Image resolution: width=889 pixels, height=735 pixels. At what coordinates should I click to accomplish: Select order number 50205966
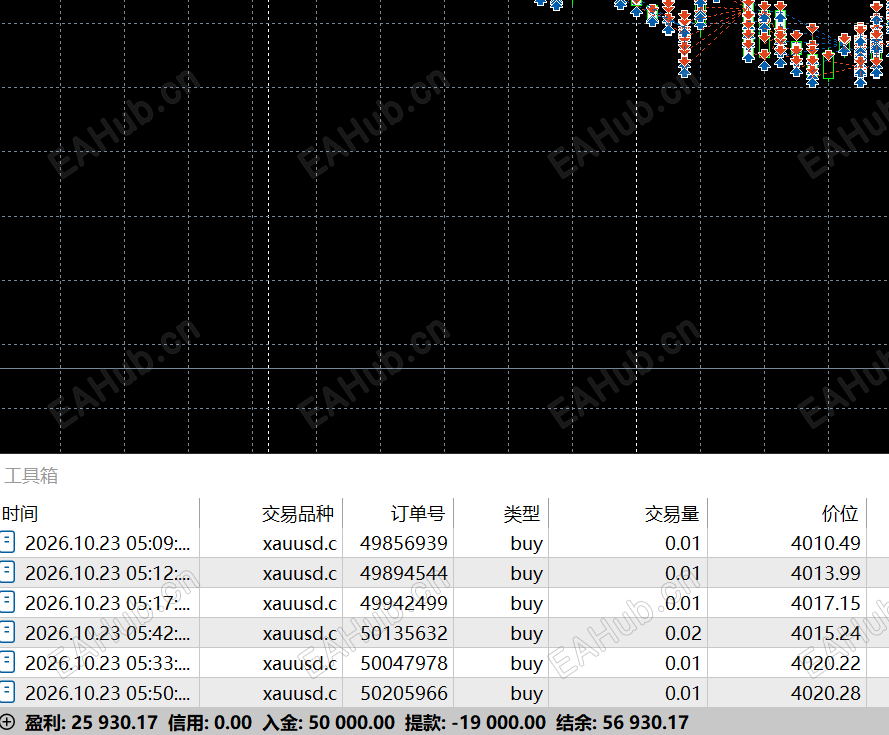click(404, 694)
